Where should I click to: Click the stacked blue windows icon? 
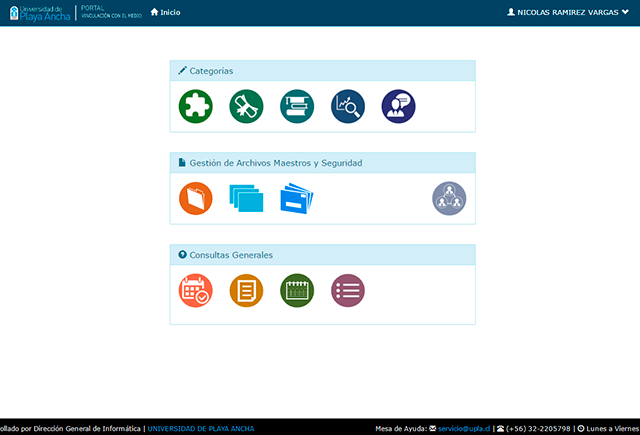tap(246, 199)
